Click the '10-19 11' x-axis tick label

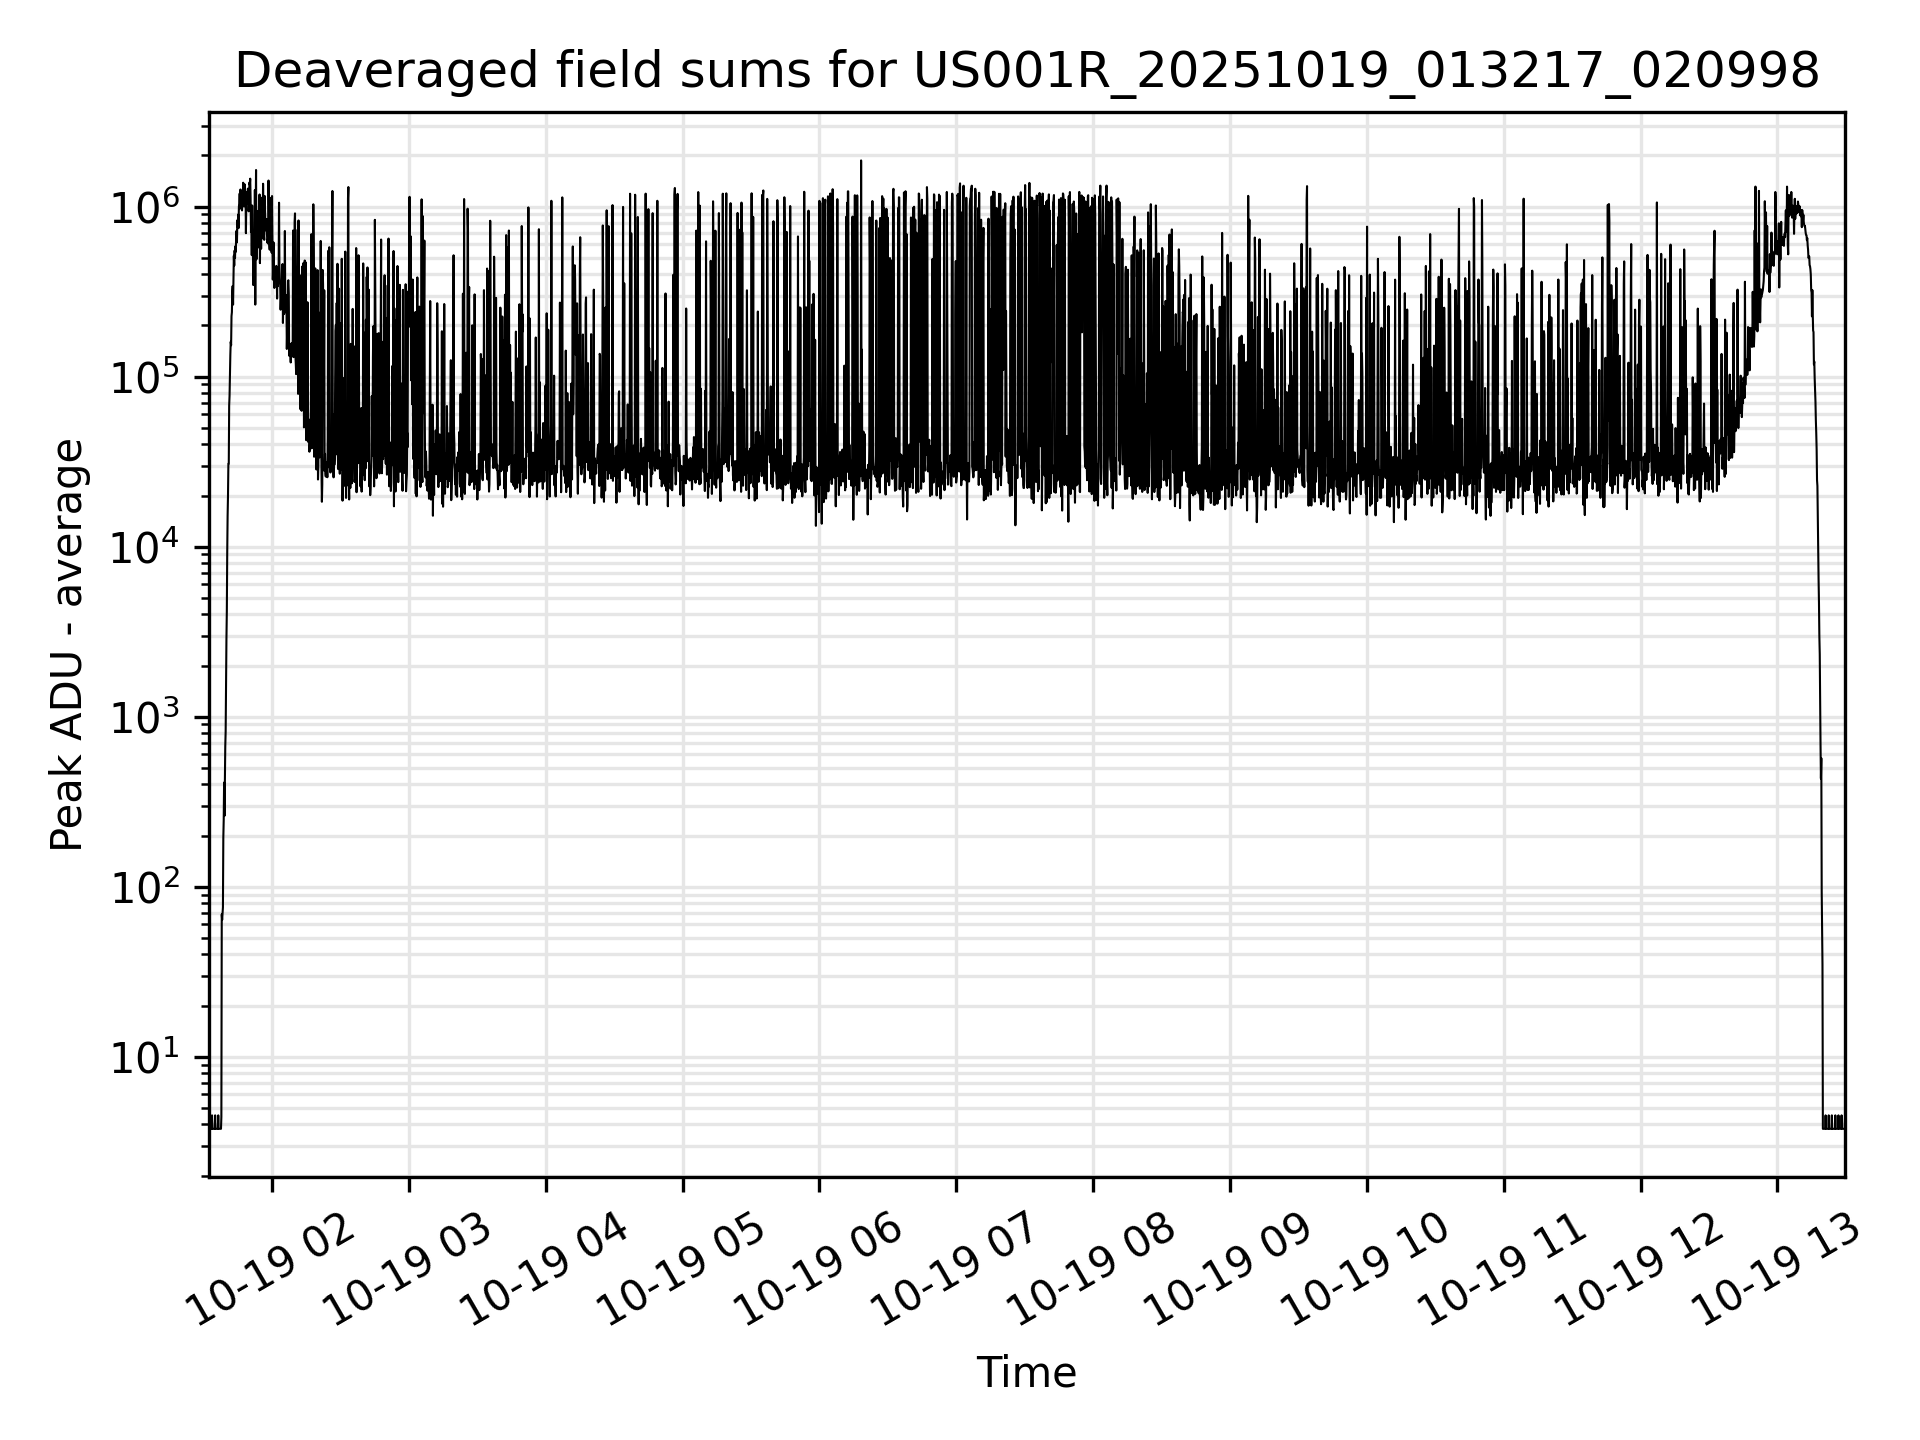[1504, 1269]
